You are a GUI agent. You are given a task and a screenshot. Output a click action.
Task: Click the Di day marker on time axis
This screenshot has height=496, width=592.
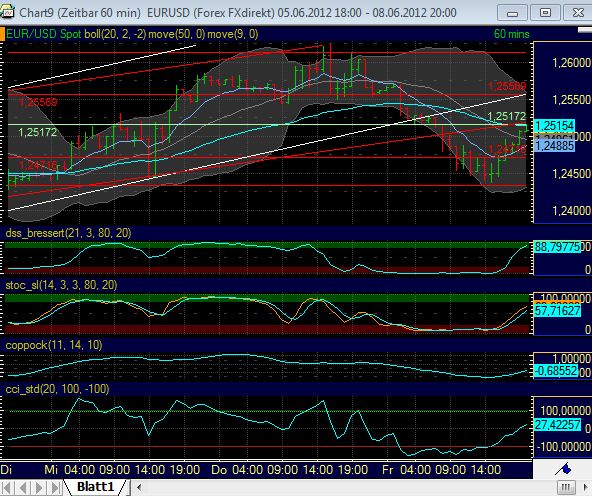click(x=6, y=470)
